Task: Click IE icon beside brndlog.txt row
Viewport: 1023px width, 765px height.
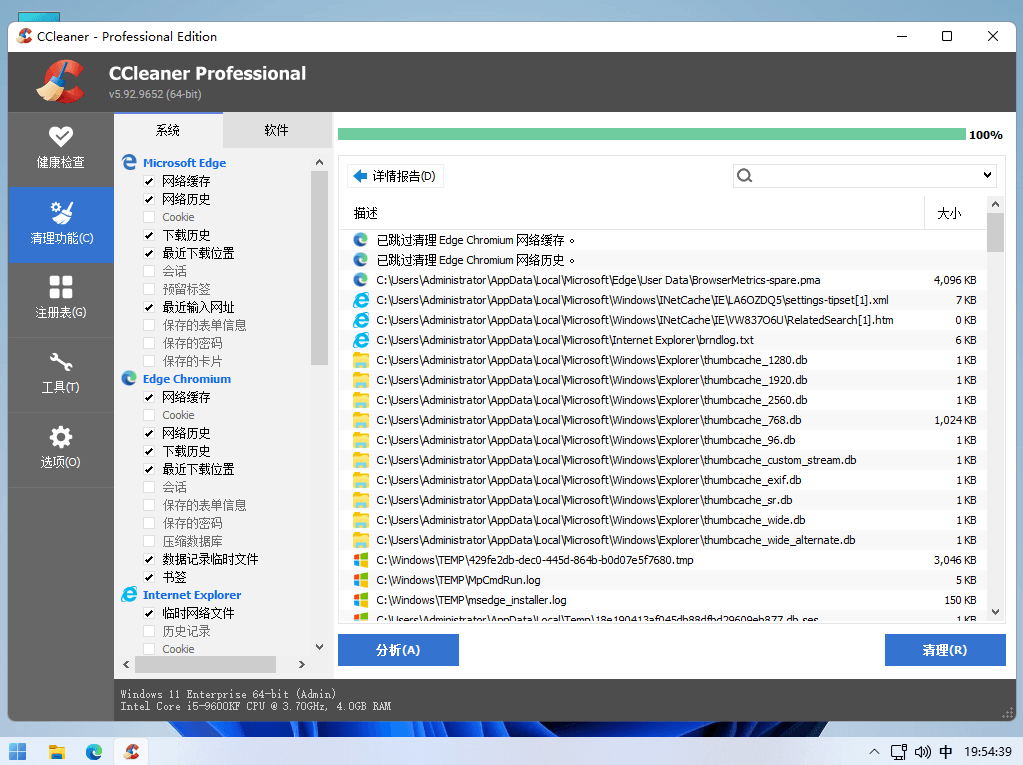Action: tap(360, 340)
